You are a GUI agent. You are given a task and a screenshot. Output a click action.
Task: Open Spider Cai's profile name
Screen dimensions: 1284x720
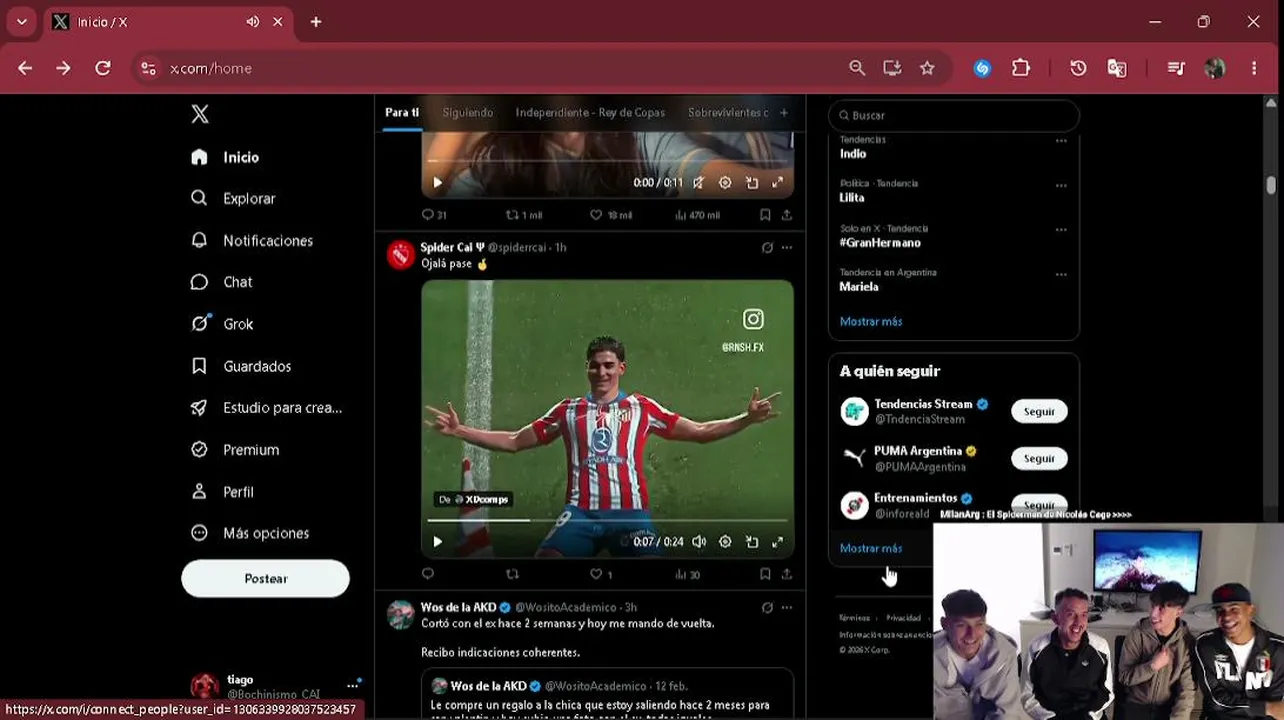pos(451,247)
